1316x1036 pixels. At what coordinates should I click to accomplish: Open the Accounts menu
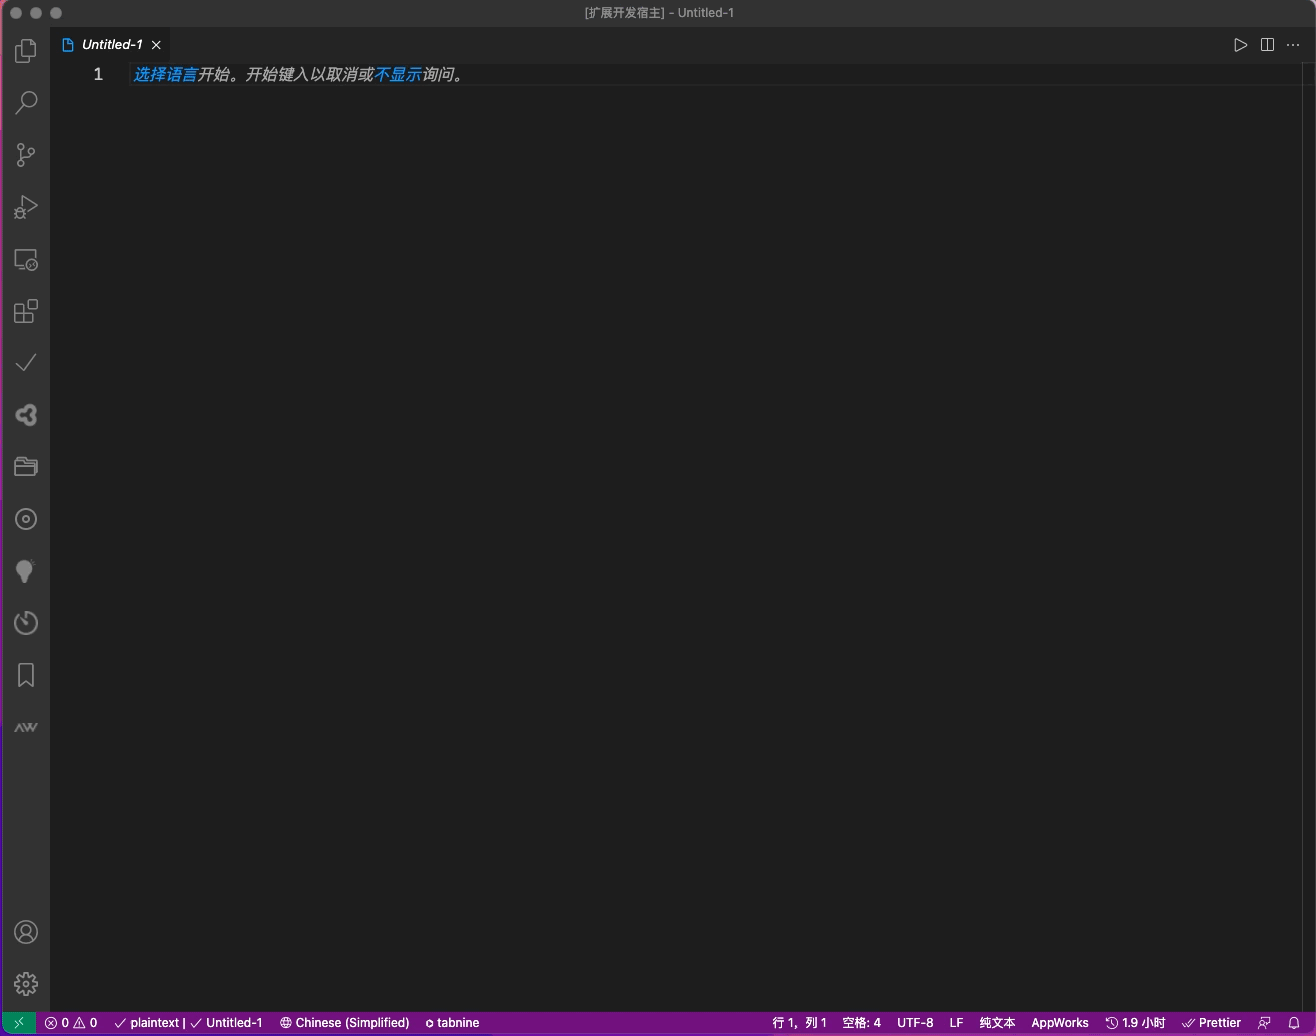click(26, 932)
